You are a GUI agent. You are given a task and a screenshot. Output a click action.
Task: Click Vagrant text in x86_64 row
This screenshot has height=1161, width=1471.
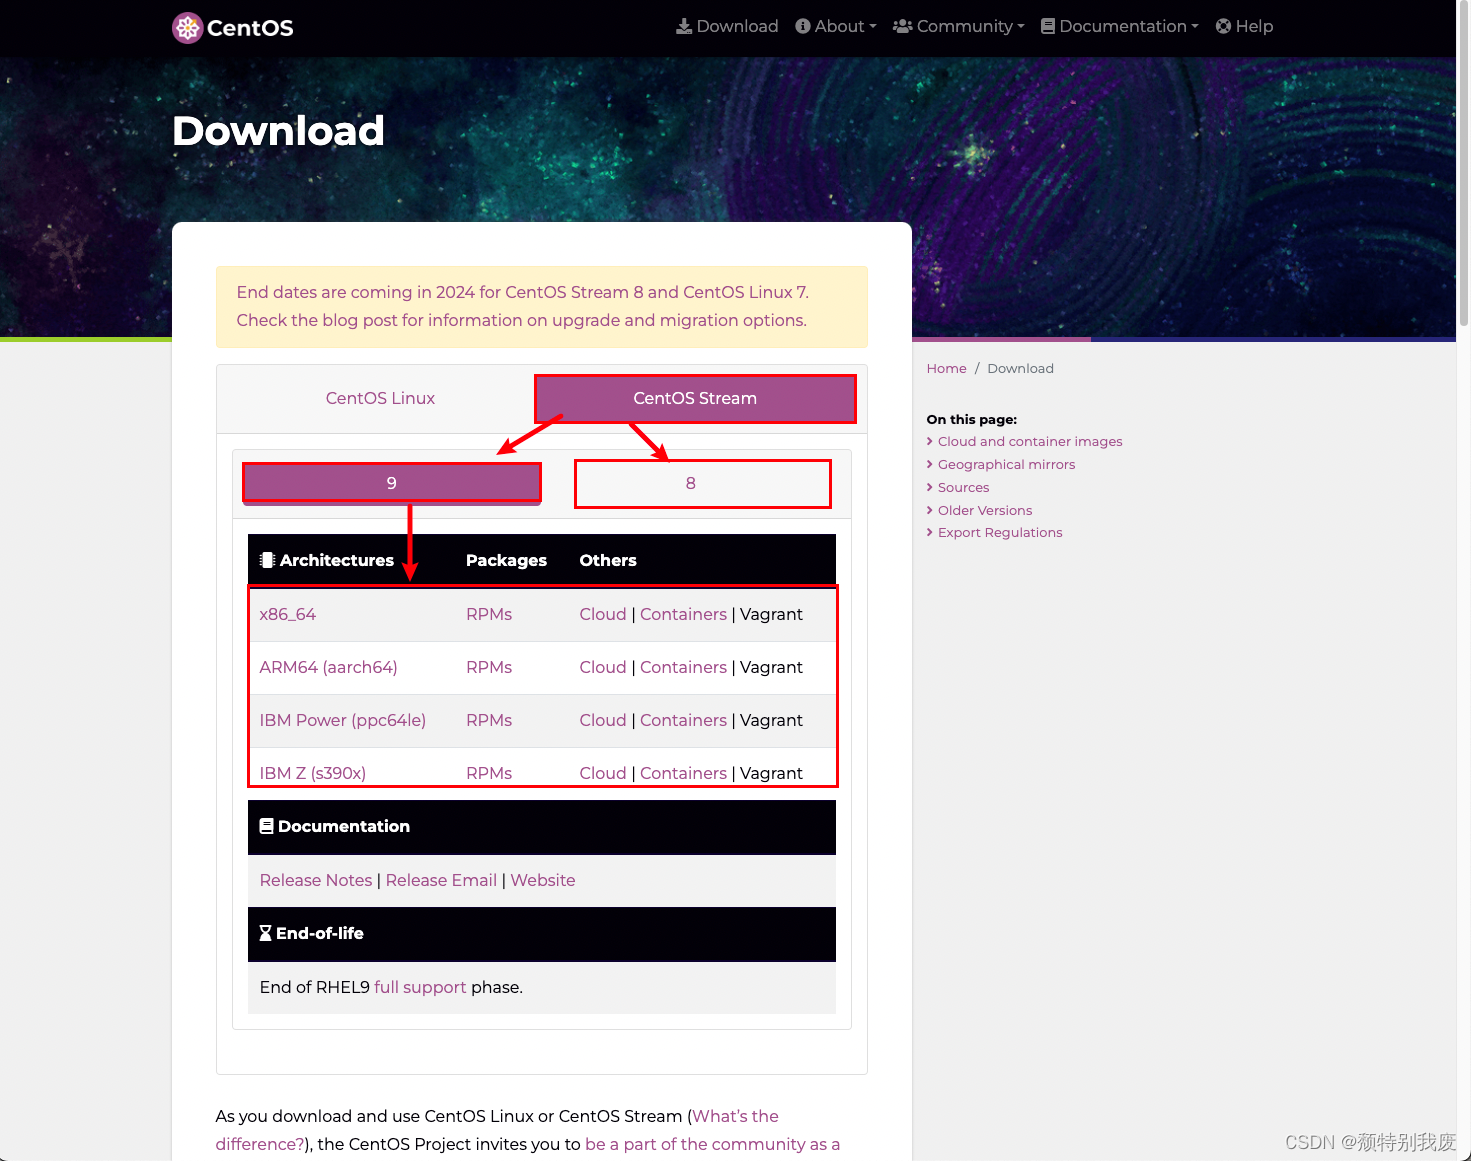(771, 614)
